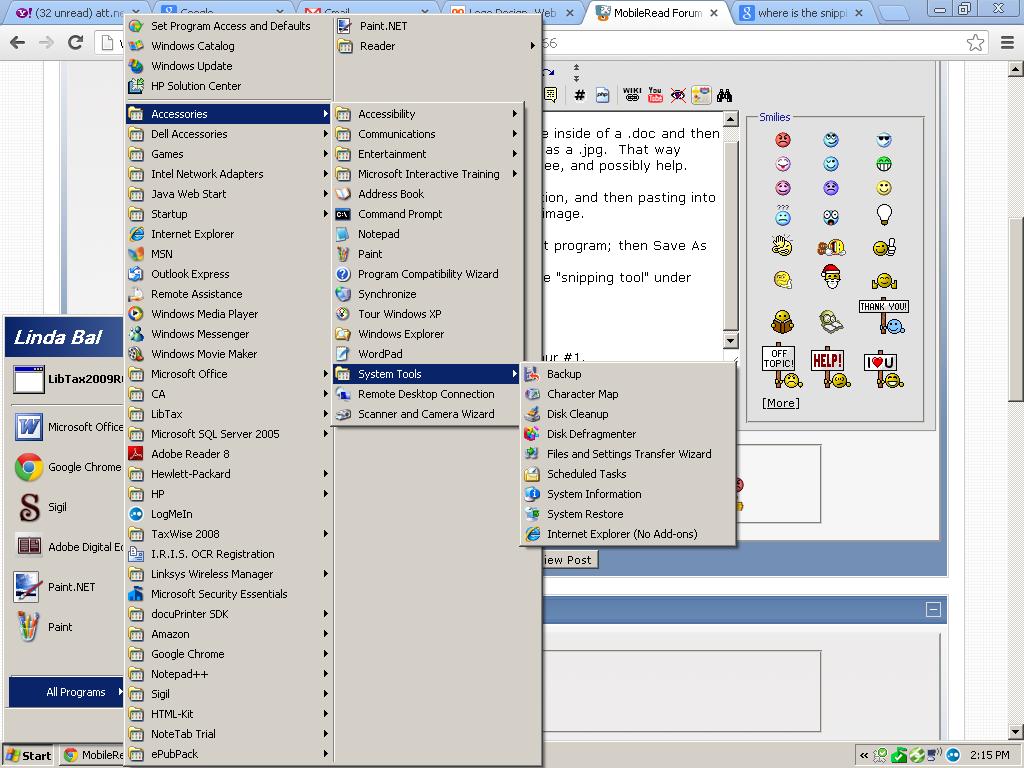
Task: Click MobileRead taskbar button
Action: click(x=93, y=756)
